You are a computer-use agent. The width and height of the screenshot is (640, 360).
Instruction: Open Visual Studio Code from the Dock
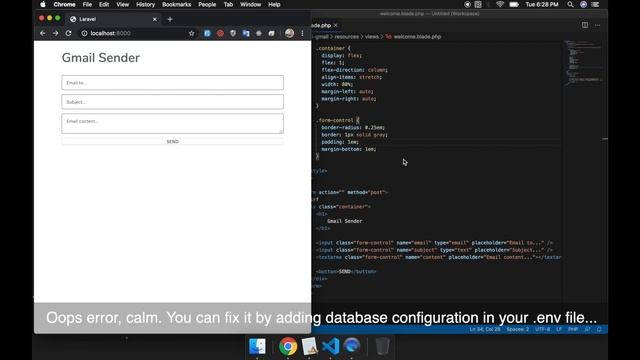click(x=331, y=346)
